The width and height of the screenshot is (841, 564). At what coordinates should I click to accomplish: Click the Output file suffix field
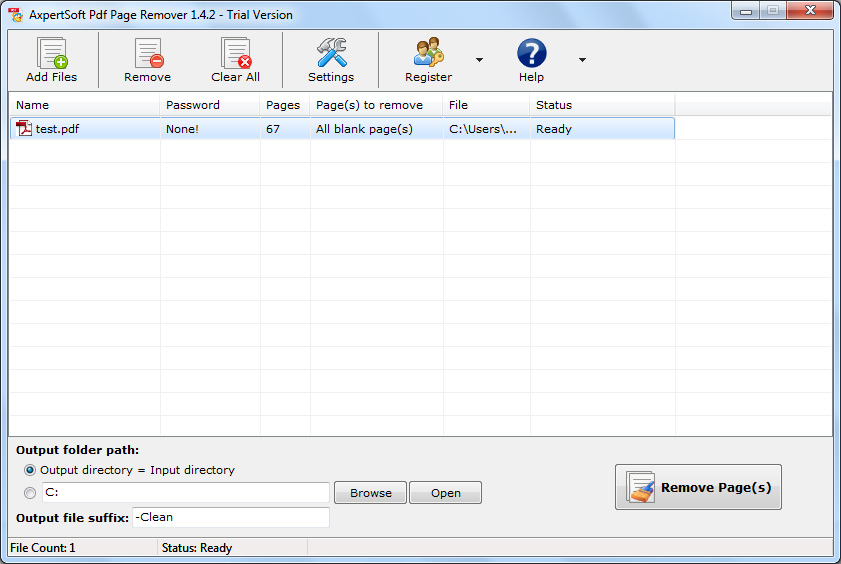tap(231, 517)
